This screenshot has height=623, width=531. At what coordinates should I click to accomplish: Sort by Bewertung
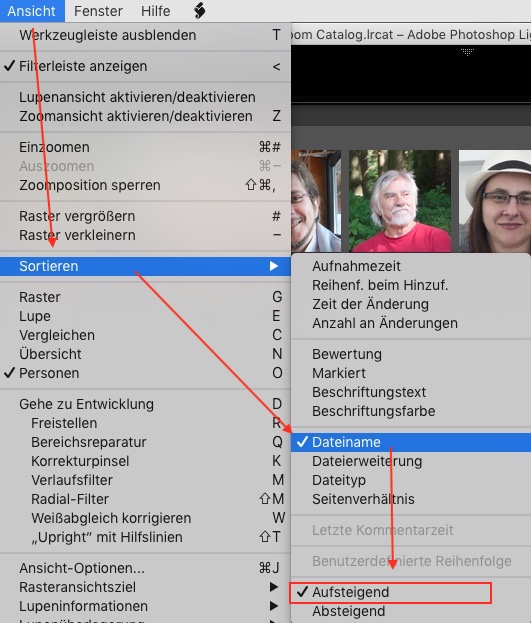pos(411,354)
